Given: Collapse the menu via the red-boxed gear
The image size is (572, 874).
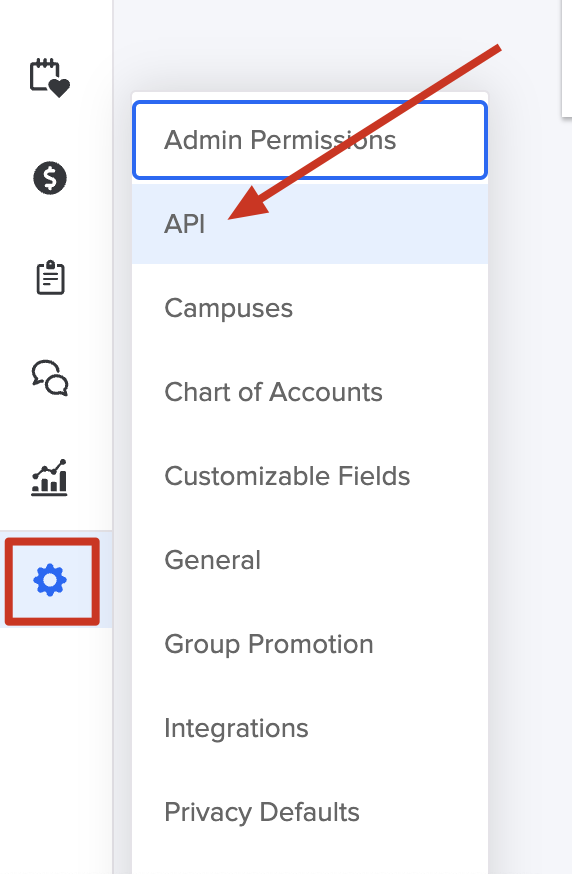Looking at the screenshot, I should point(52,581).
